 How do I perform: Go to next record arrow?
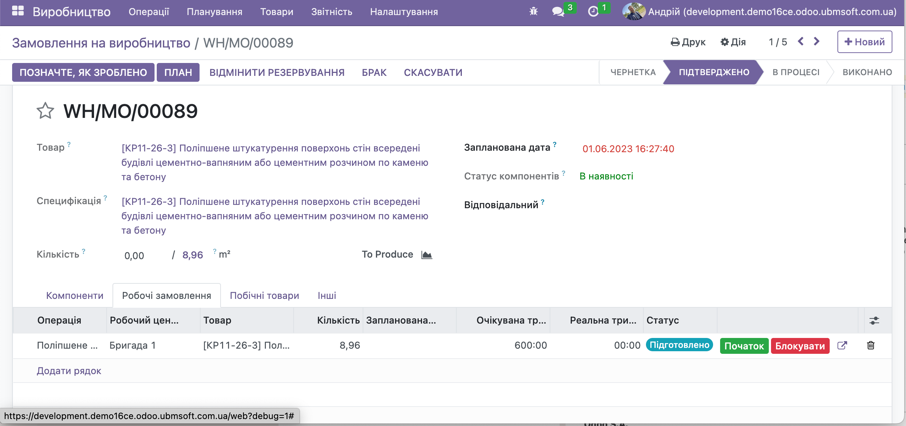[817, 42]
